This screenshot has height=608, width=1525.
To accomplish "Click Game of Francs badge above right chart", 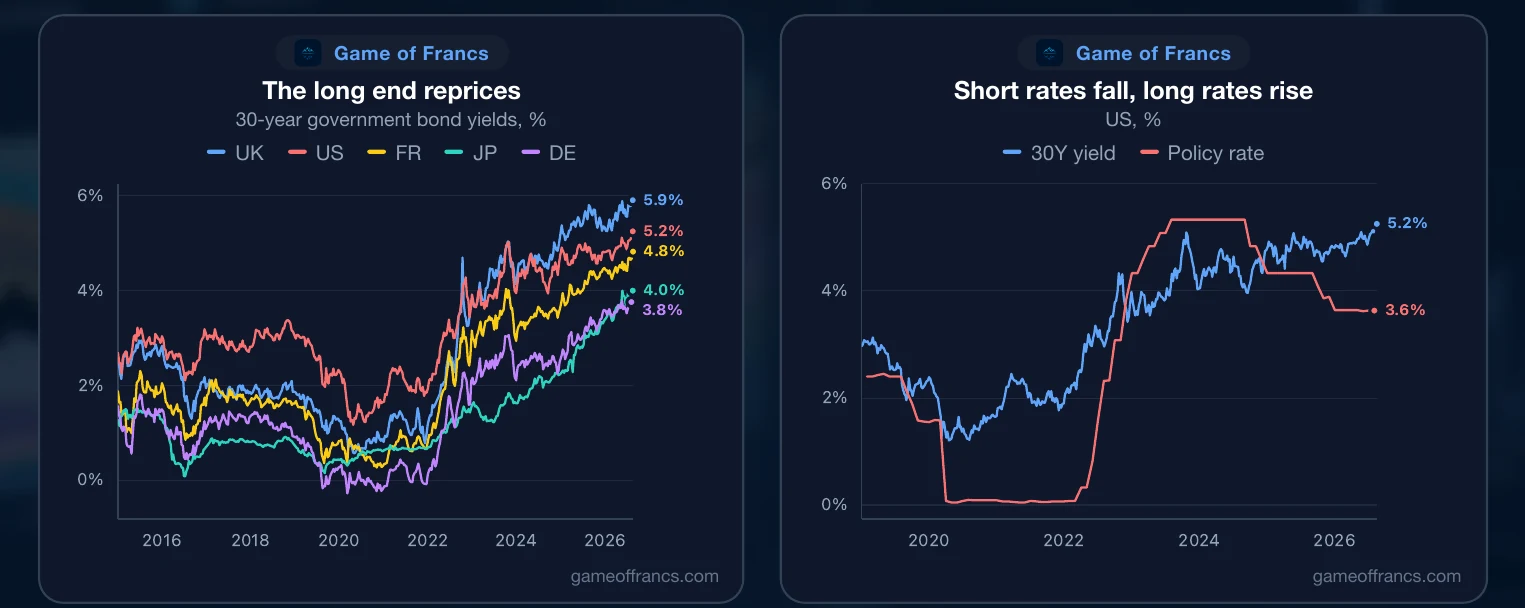I will [1134, 53].
